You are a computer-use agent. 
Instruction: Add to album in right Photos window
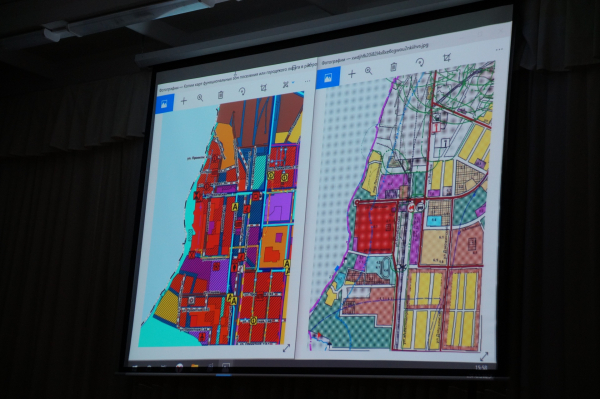click(x=352, y=74)
